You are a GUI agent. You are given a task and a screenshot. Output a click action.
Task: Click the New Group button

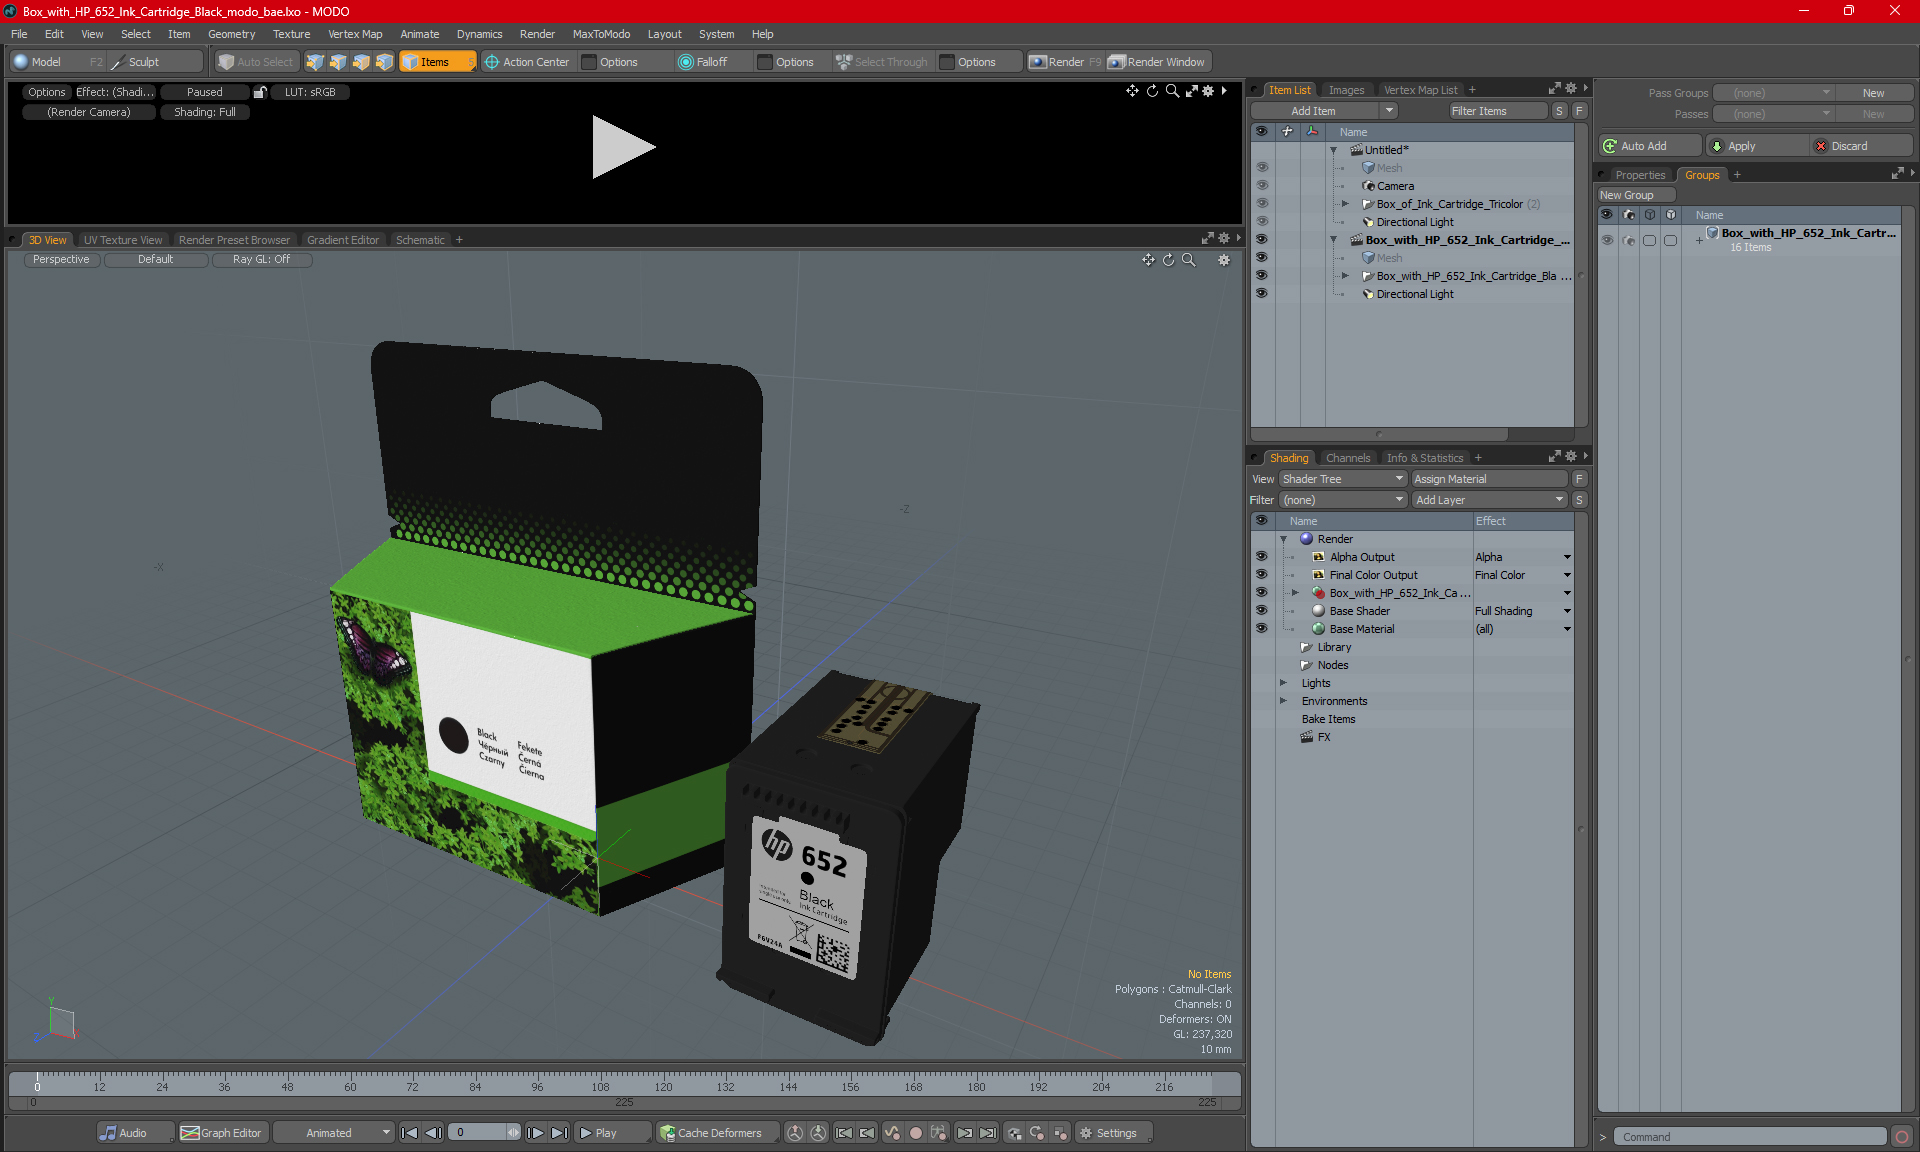click(x=1636, y=195)
